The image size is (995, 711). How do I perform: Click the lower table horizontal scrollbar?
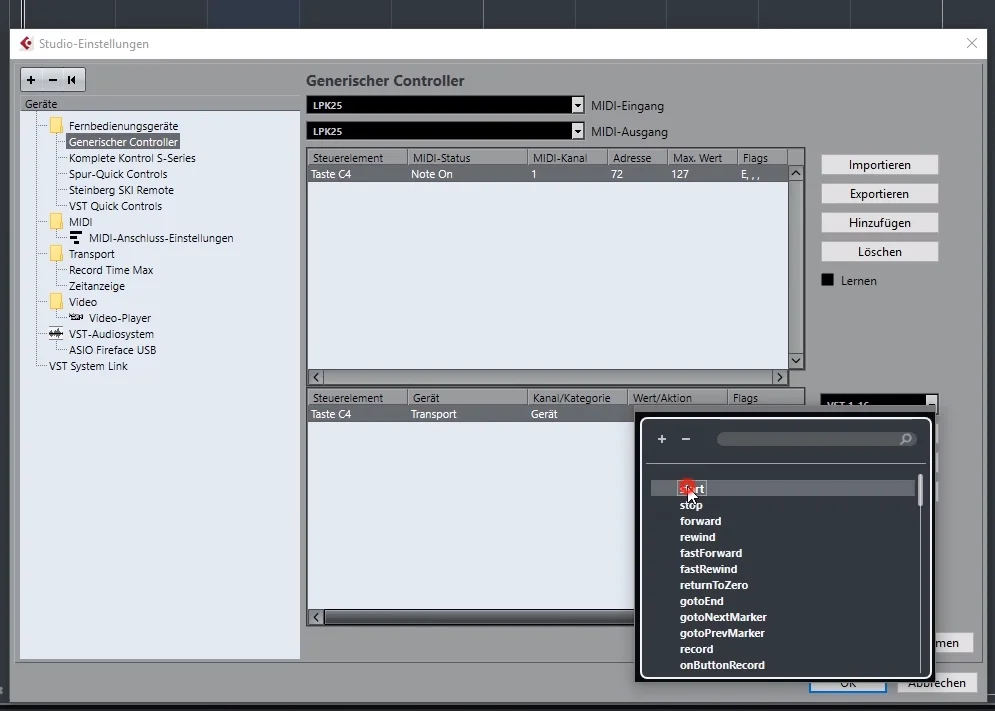pos(479,617)
